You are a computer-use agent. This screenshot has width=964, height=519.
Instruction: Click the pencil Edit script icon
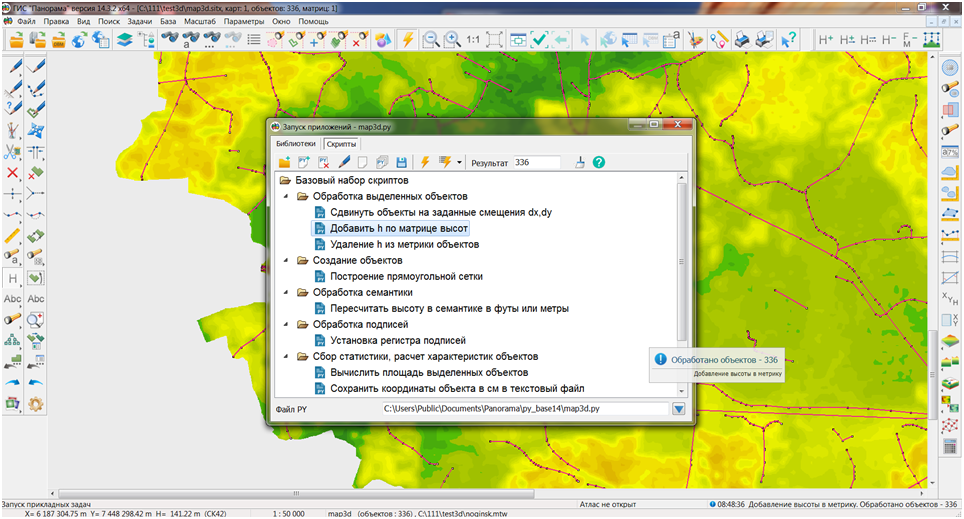(x=344, y=162)
